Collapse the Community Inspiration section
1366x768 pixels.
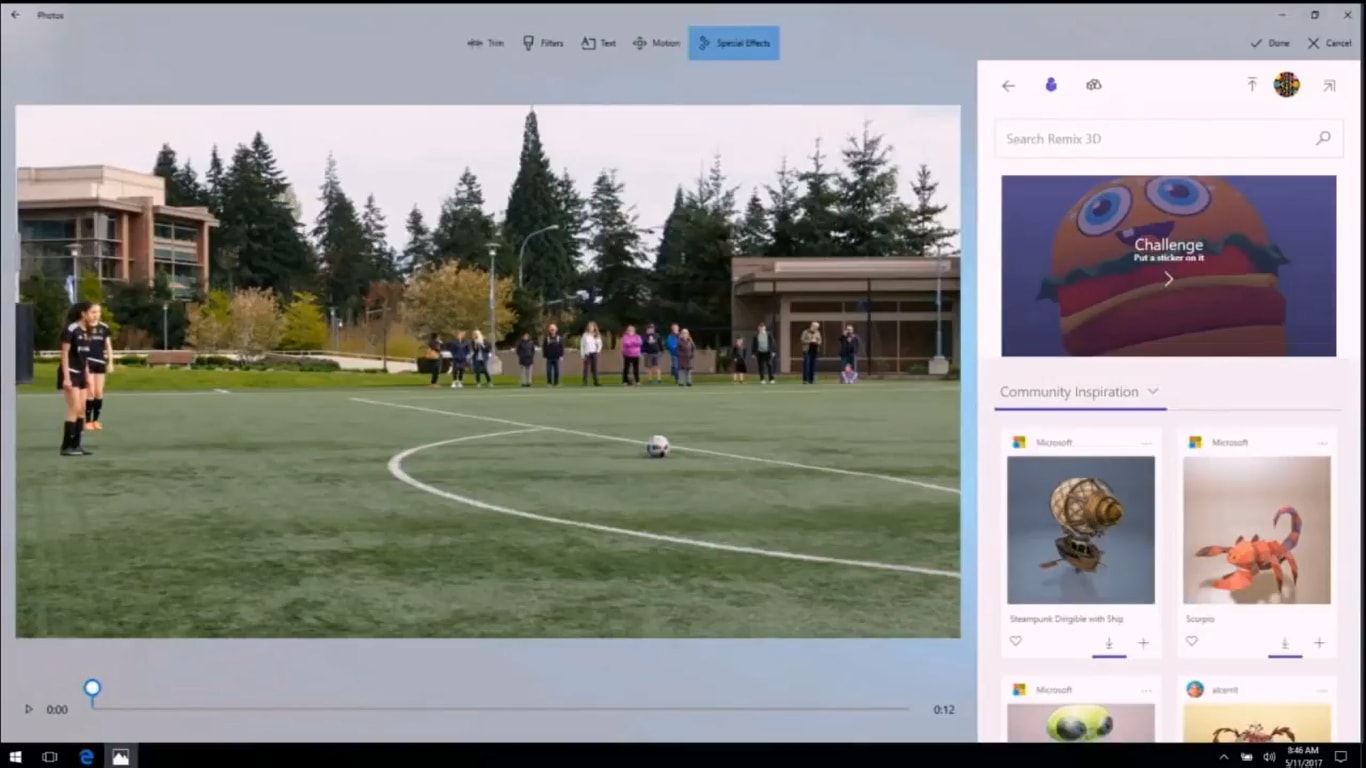1155,392
